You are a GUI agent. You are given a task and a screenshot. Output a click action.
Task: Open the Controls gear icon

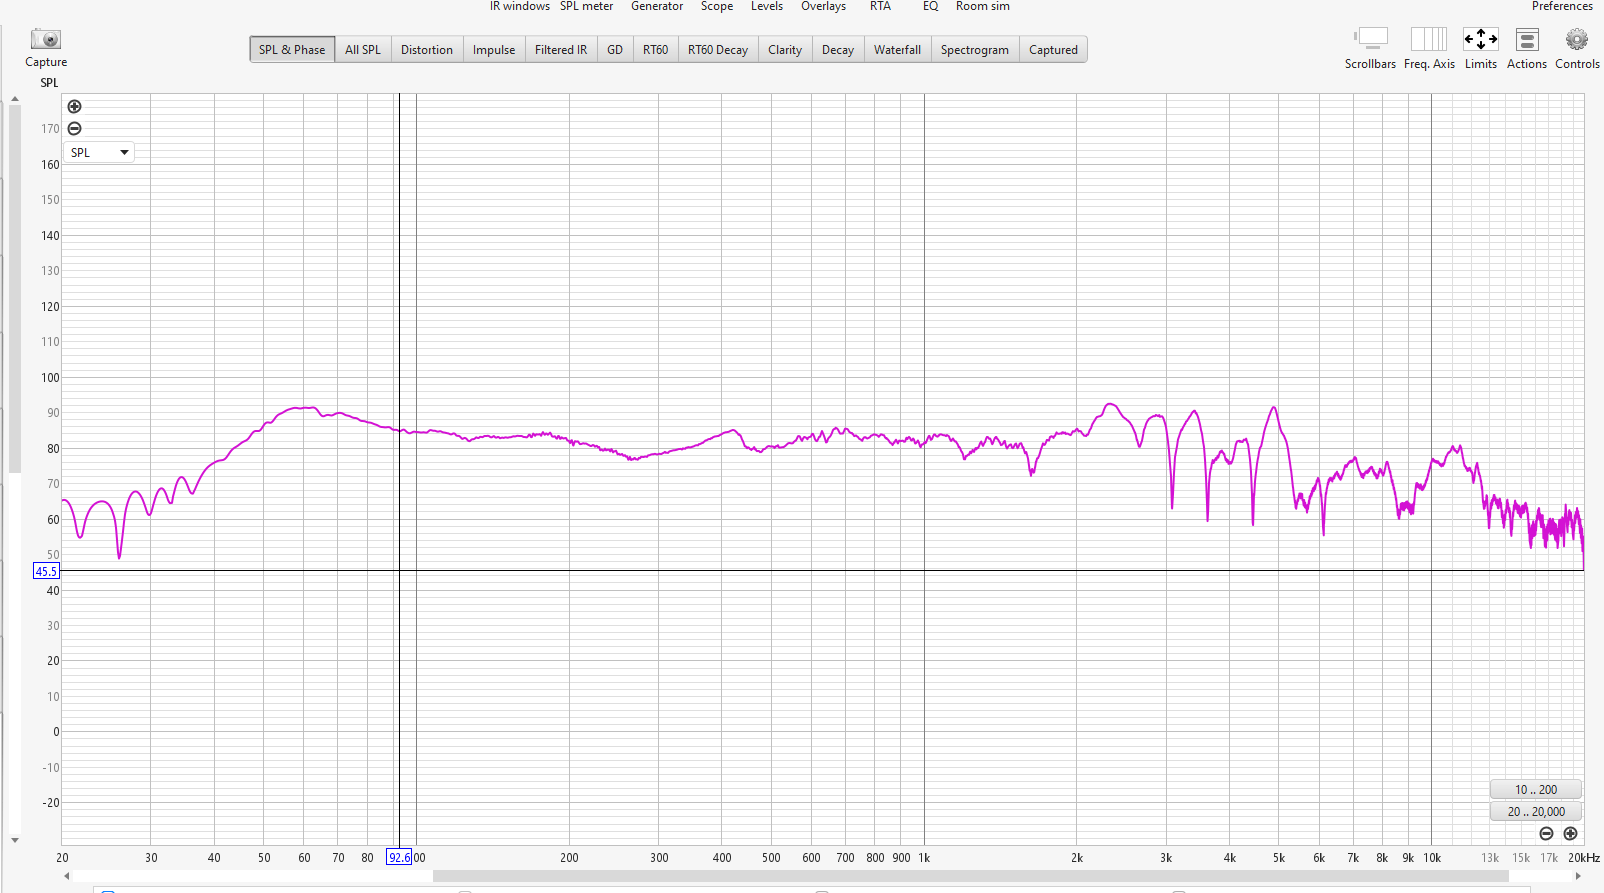point(1577,39)
